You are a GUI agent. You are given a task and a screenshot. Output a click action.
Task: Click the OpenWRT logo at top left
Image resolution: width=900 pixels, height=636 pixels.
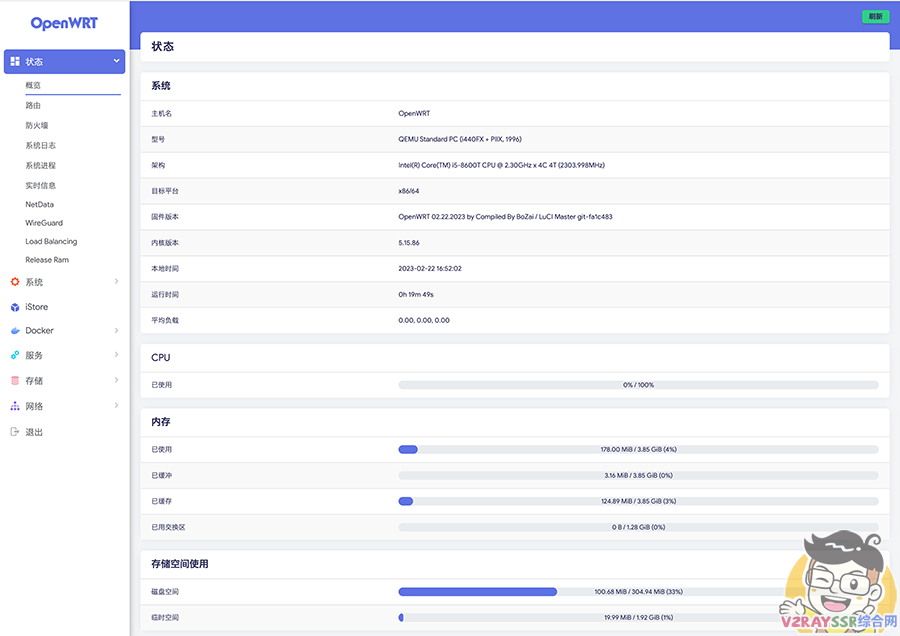tap(63, 20)
